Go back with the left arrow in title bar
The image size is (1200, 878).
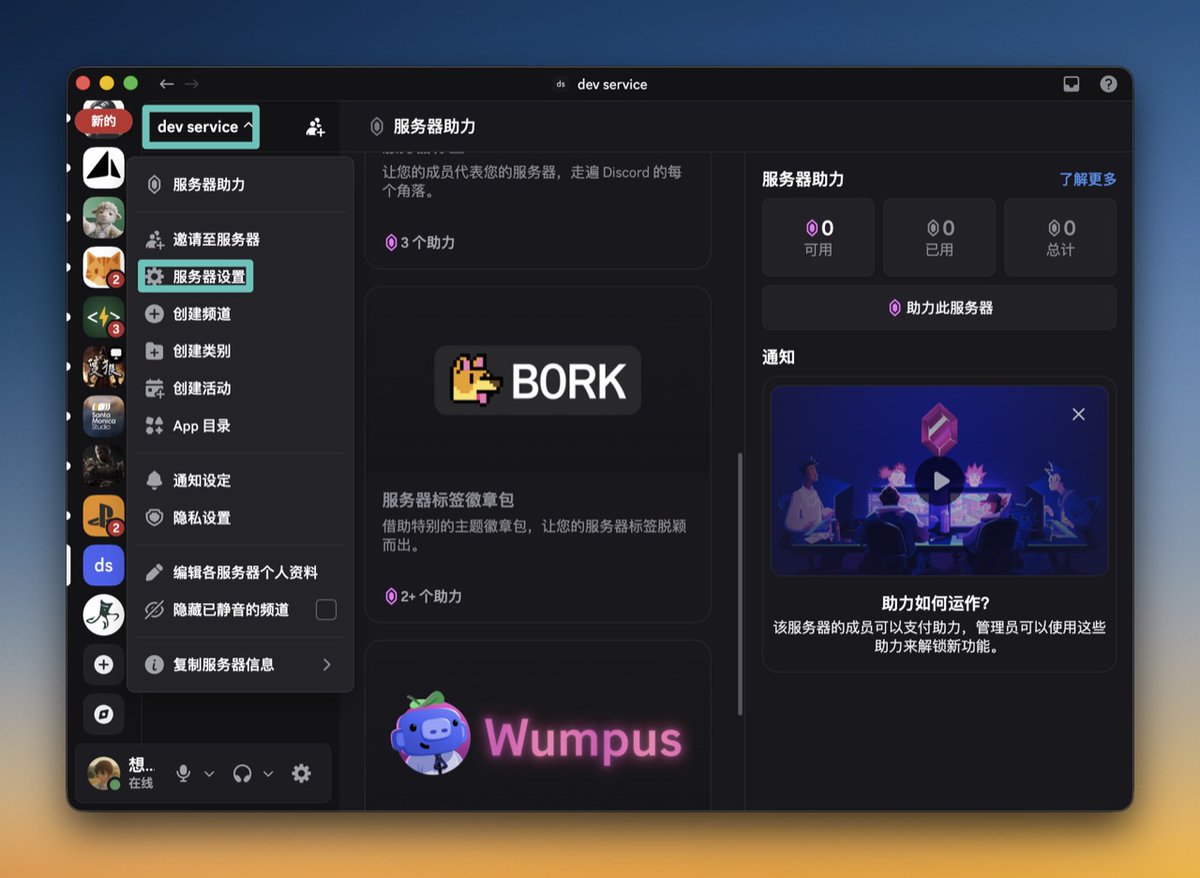(x=167, y=84)
